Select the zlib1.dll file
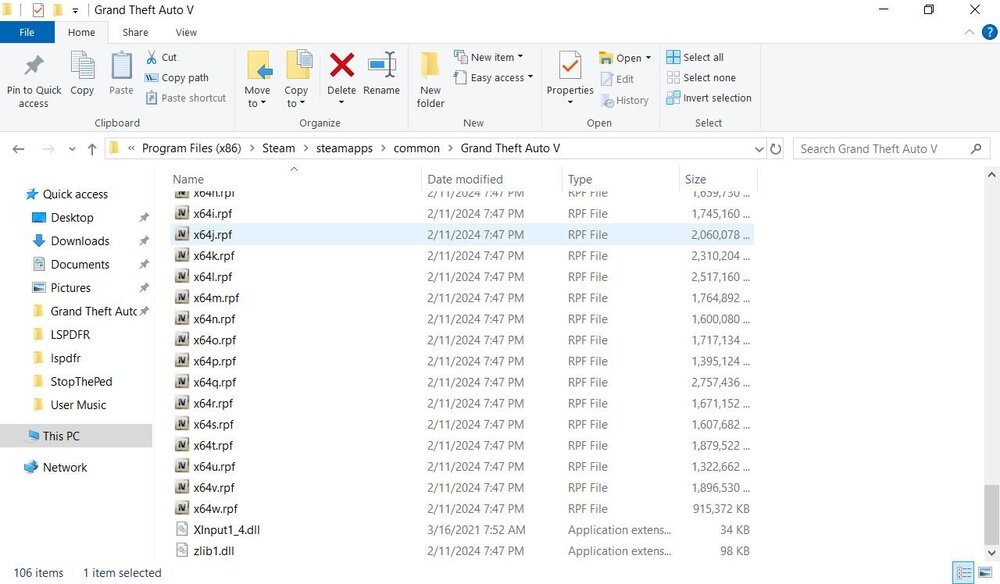The height and width of the screenshot is (584, 1000). [x=462, y=551]
